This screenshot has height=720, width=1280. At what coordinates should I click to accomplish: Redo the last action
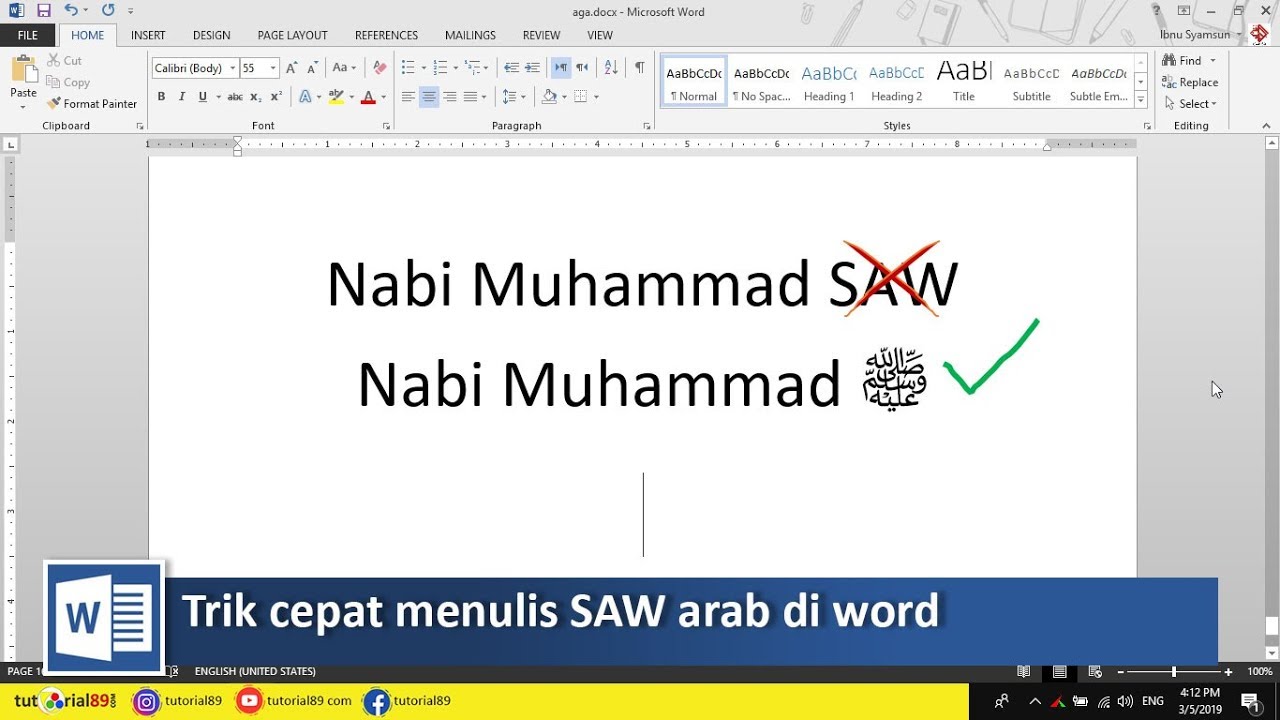pyautogui.click(x=107, y=11)
